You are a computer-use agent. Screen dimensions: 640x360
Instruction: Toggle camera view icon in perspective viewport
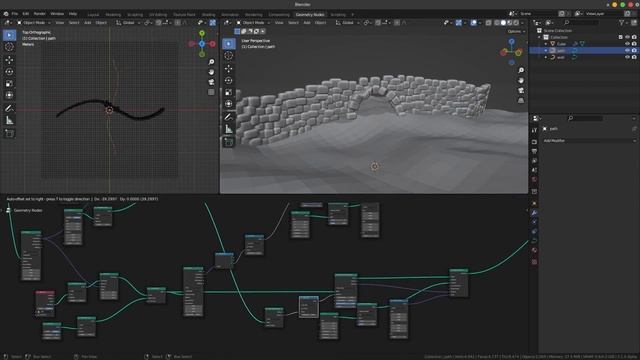coord(521,90)
